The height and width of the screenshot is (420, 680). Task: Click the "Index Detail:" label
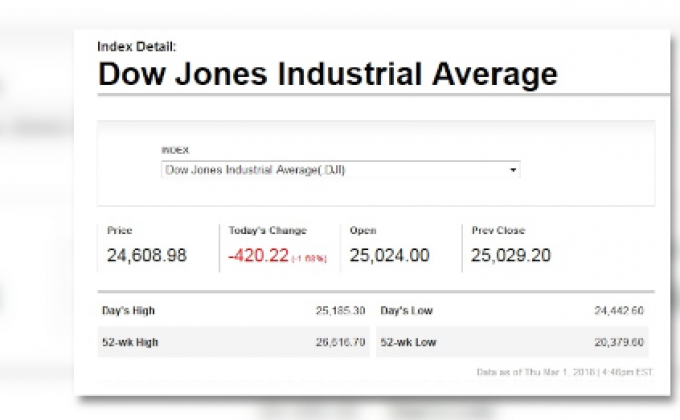pos(136,46)
